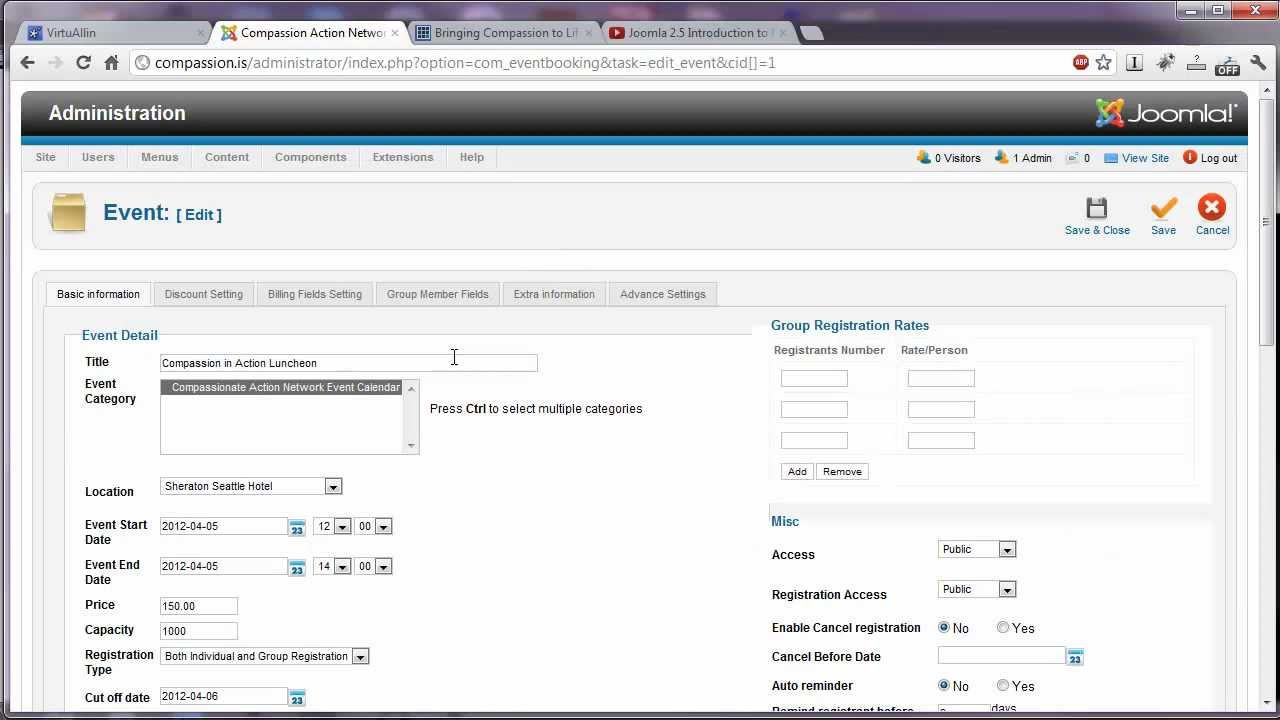Open the Content menu

point(227,157)
